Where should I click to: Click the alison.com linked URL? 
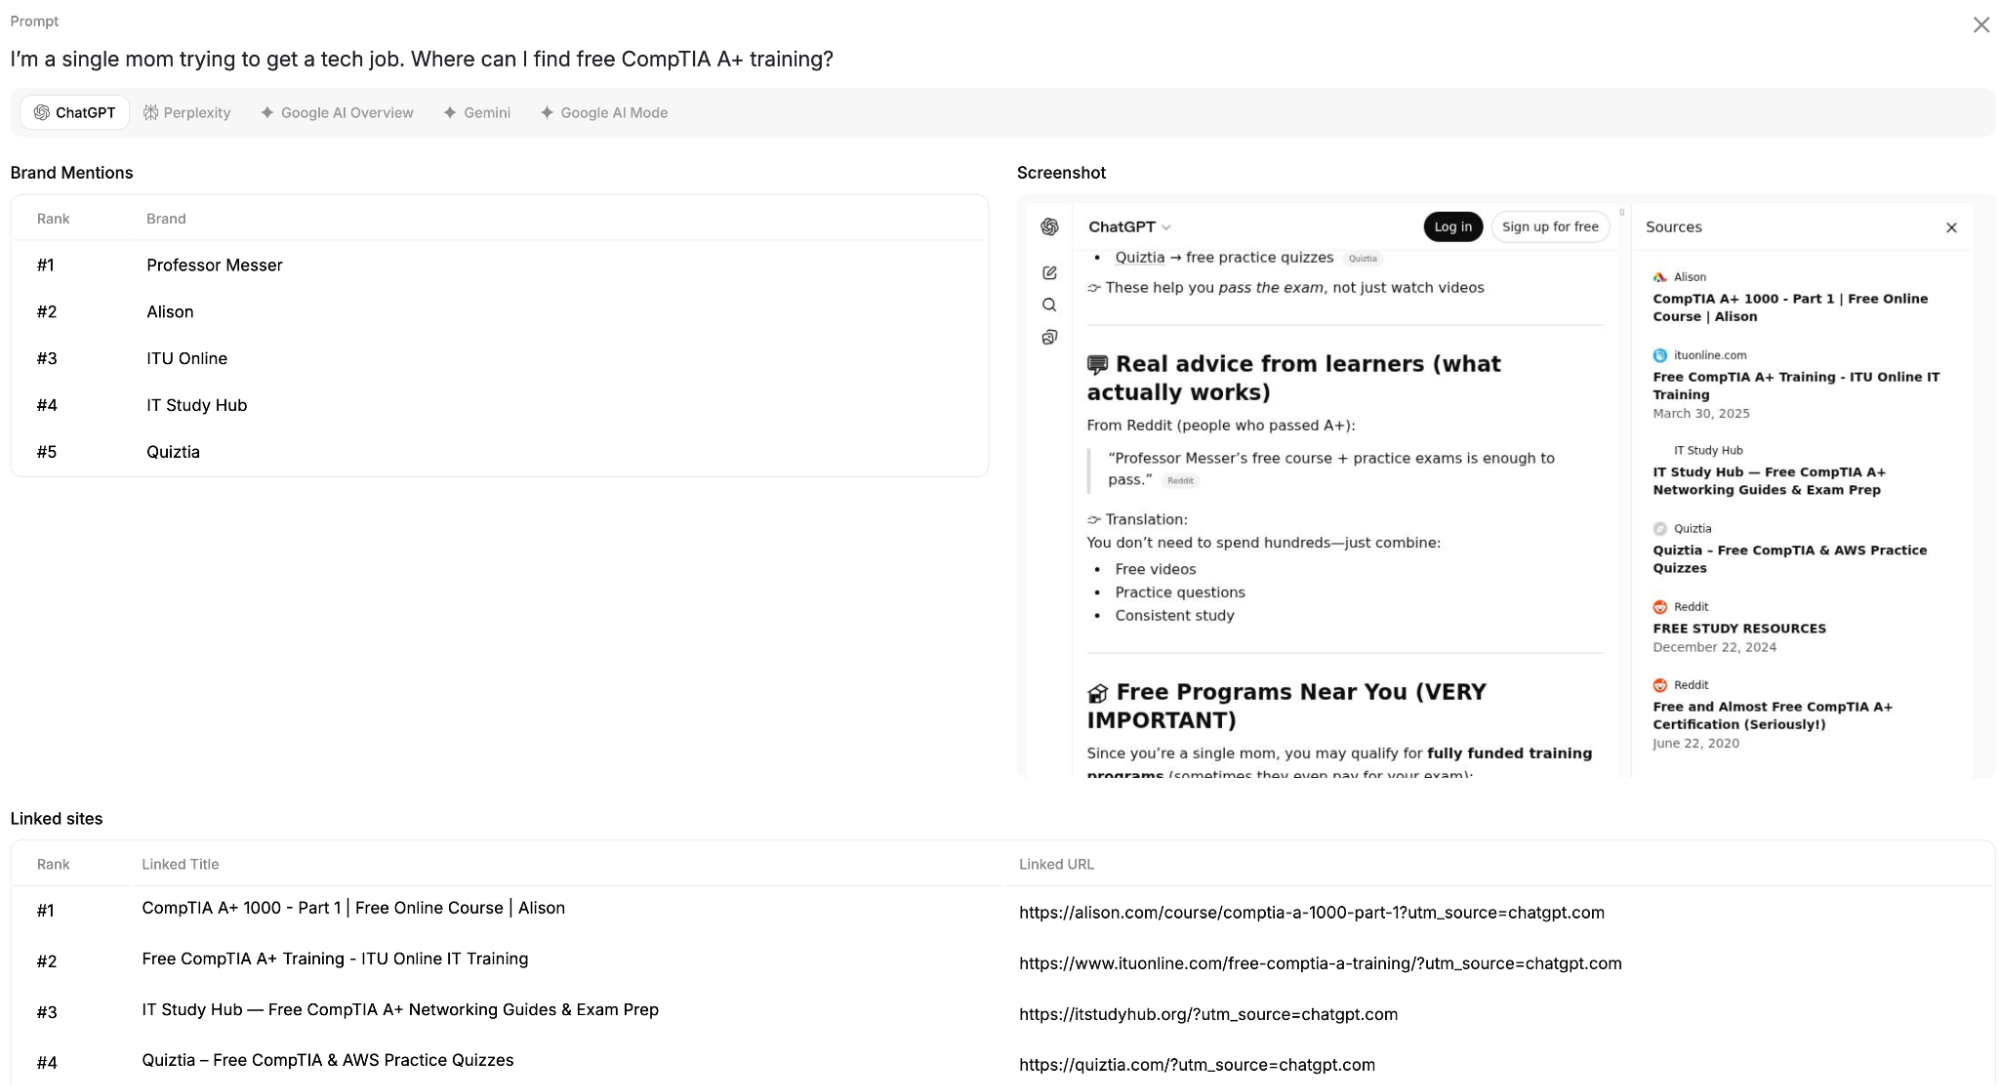click(x=1311, y=912)
